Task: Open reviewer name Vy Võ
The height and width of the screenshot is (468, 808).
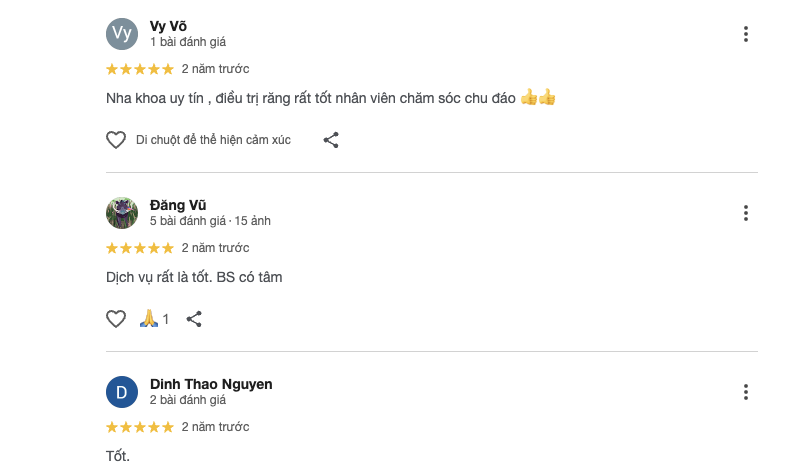Action: (170, 26)
